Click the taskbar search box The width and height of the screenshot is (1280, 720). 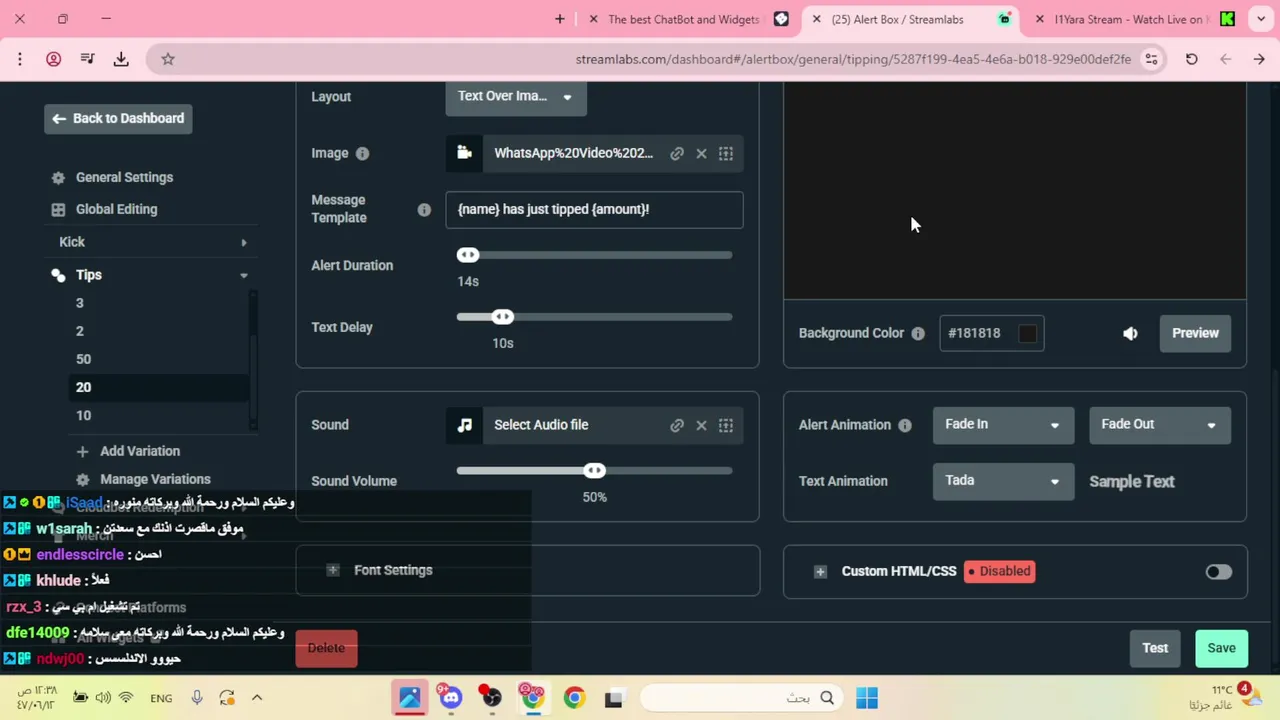(x=740, y=698)
